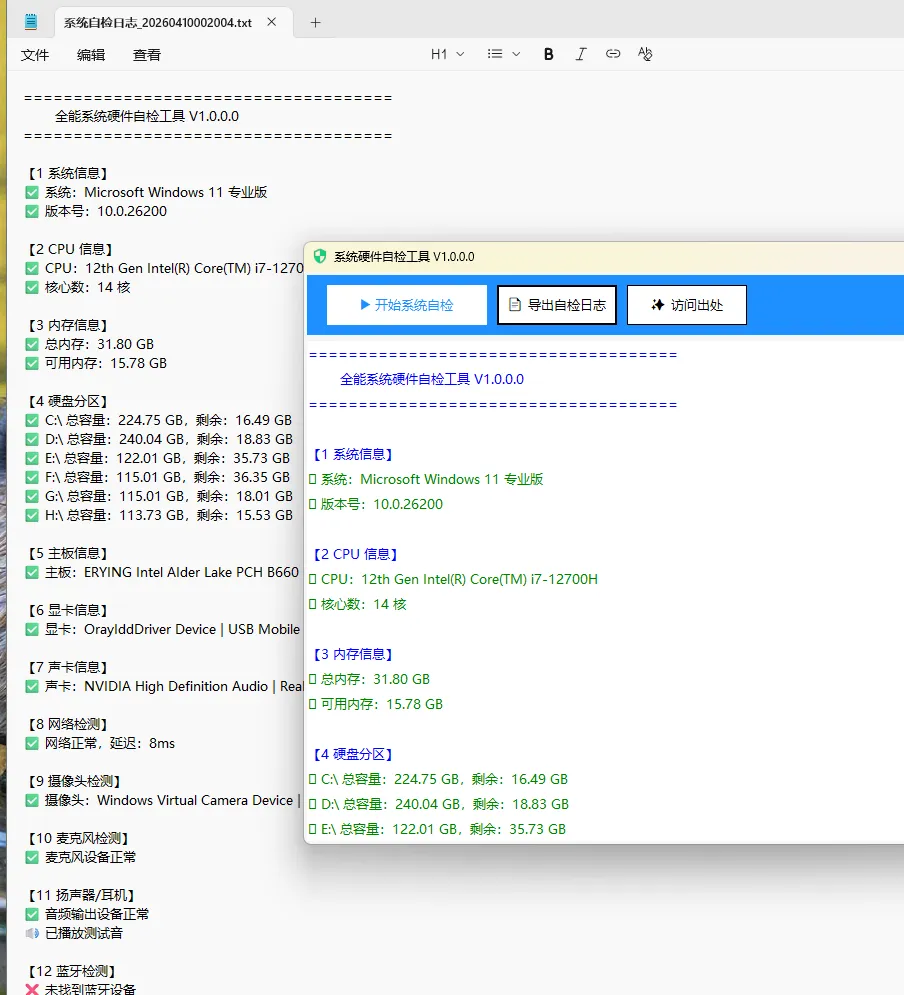Click green check beside G:\ 总容量 line
This screenshot has width=904, height=995.
(32, 497)
